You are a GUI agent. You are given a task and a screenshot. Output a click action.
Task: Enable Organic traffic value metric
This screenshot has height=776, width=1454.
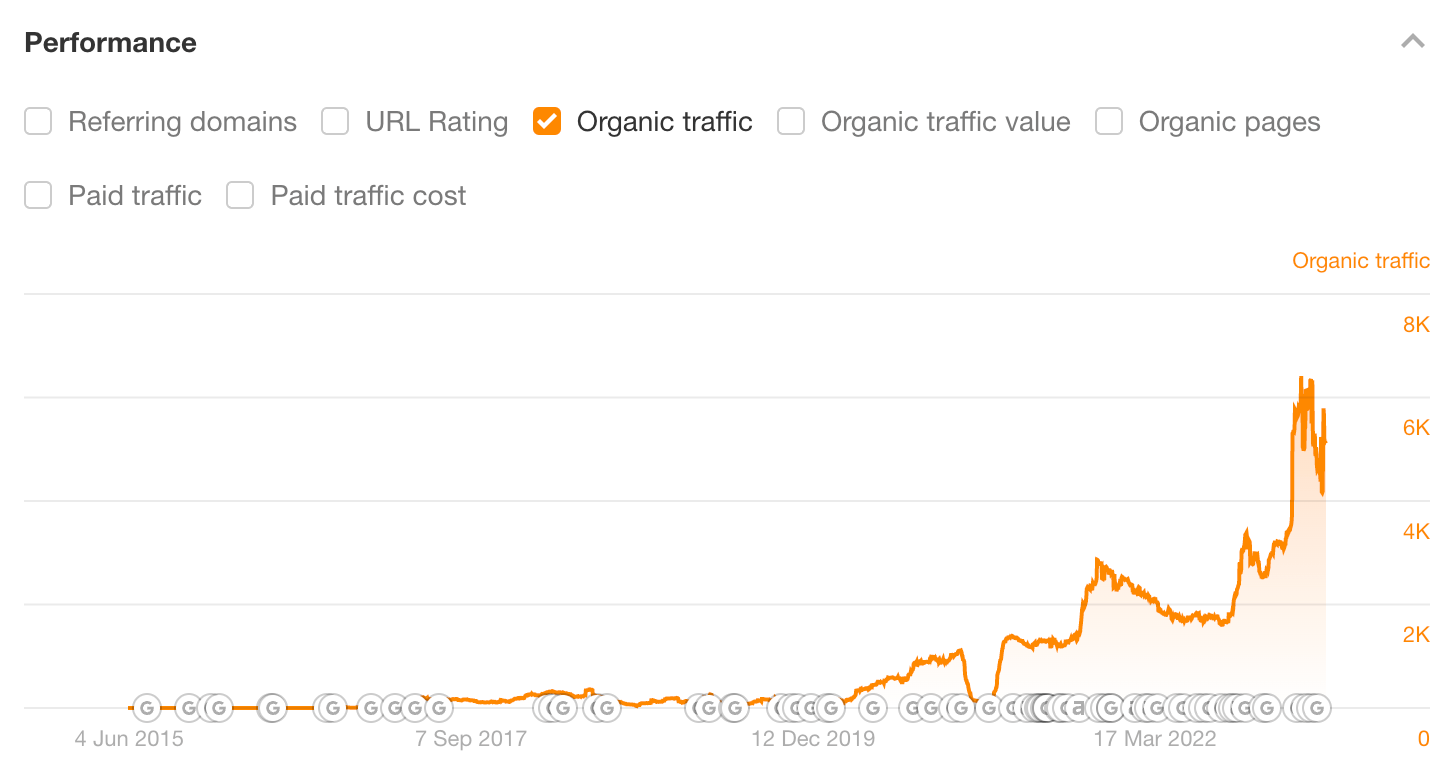(x=791, y=121)
